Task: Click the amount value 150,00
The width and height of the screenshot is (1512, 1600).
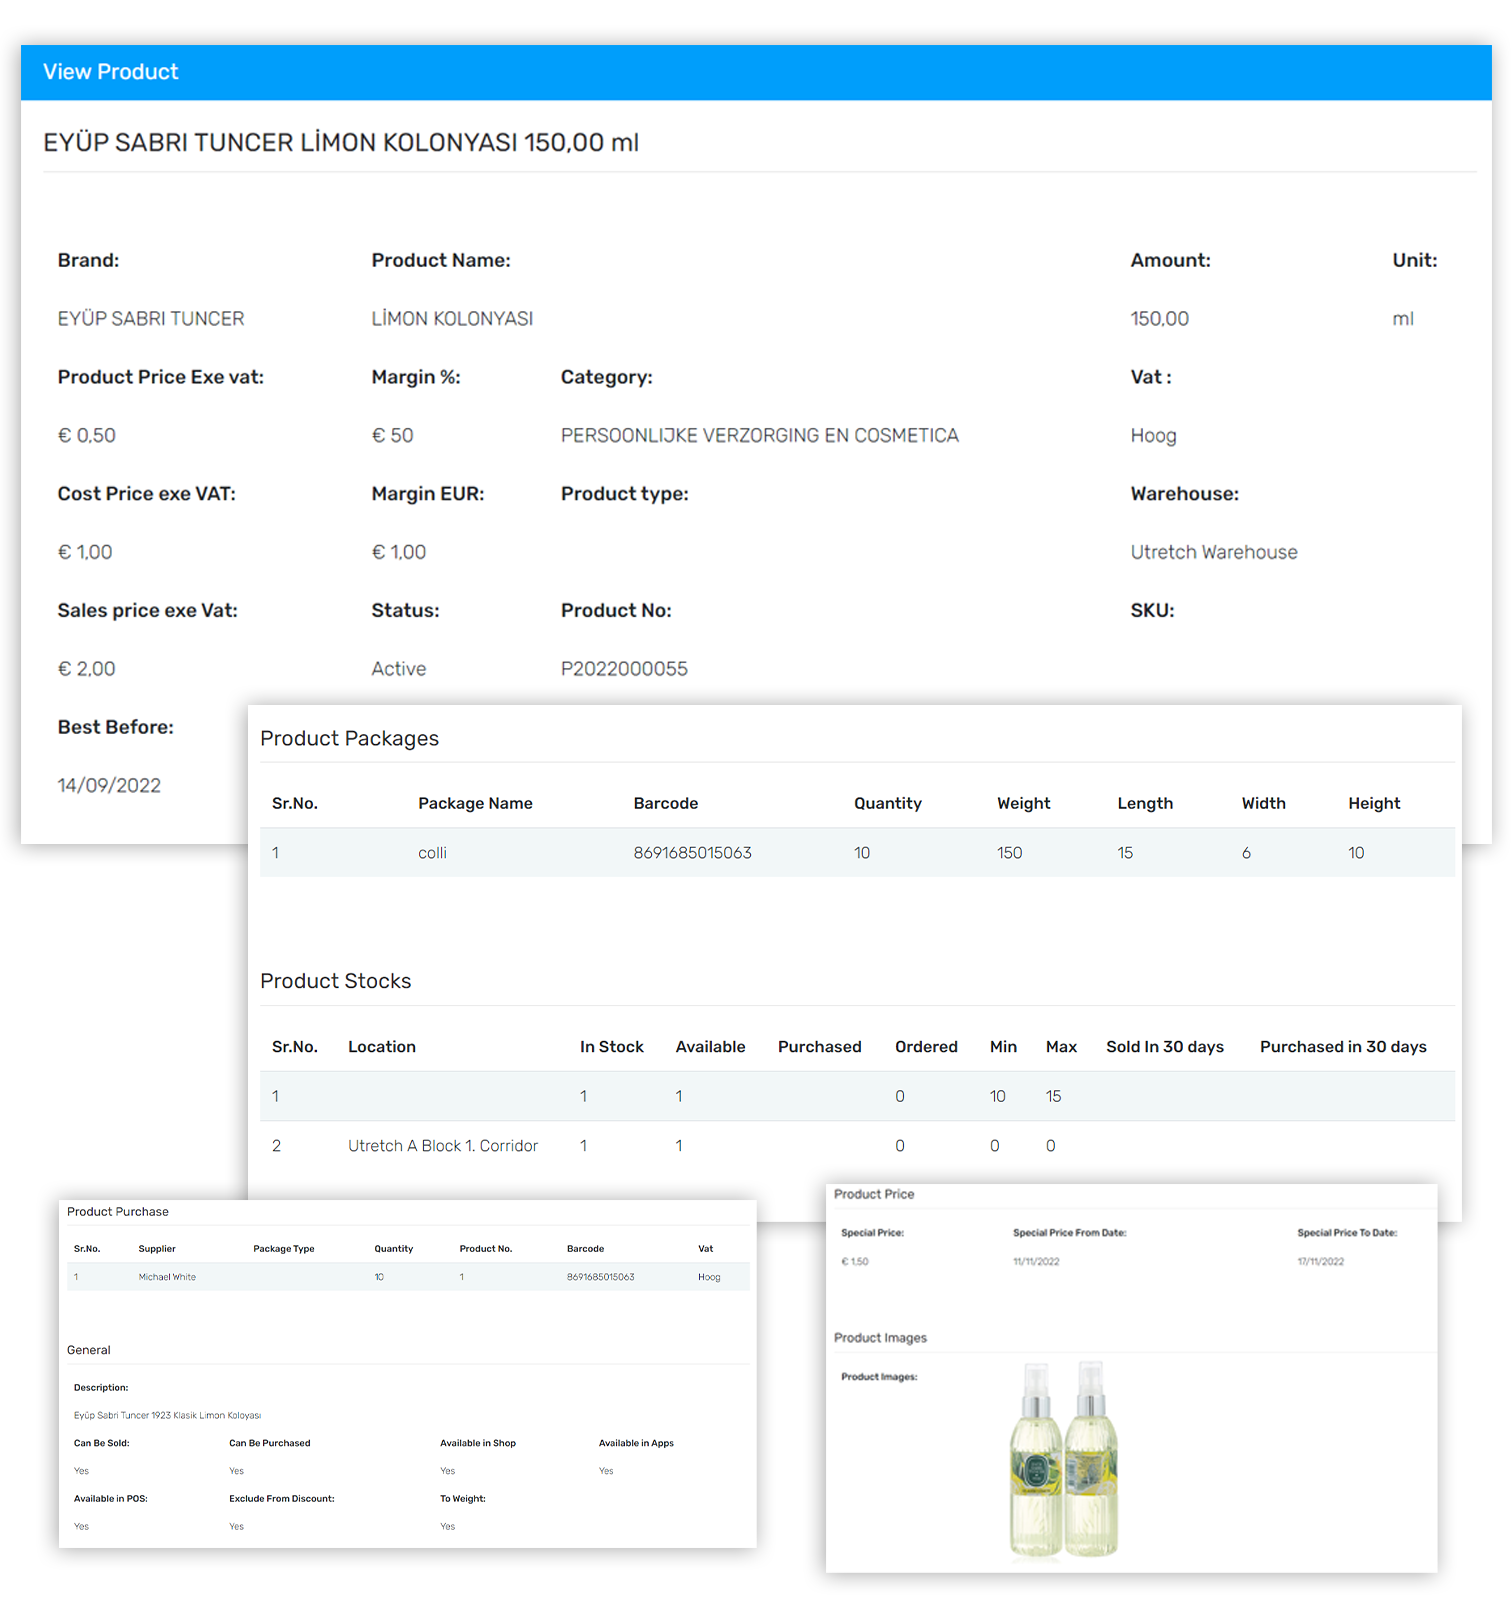Action: pyautogui.click(x=1160, y=319)
